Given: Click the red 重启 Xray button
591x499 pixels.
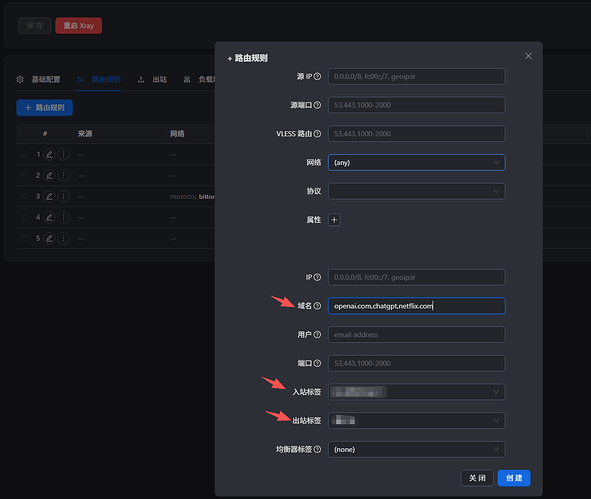Looking at the screenshot, I should point(78,26).
